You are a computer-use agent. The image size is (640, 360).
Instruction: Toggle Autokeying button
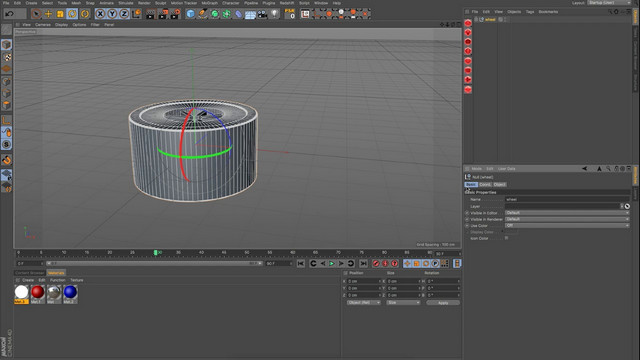(385, 264)
